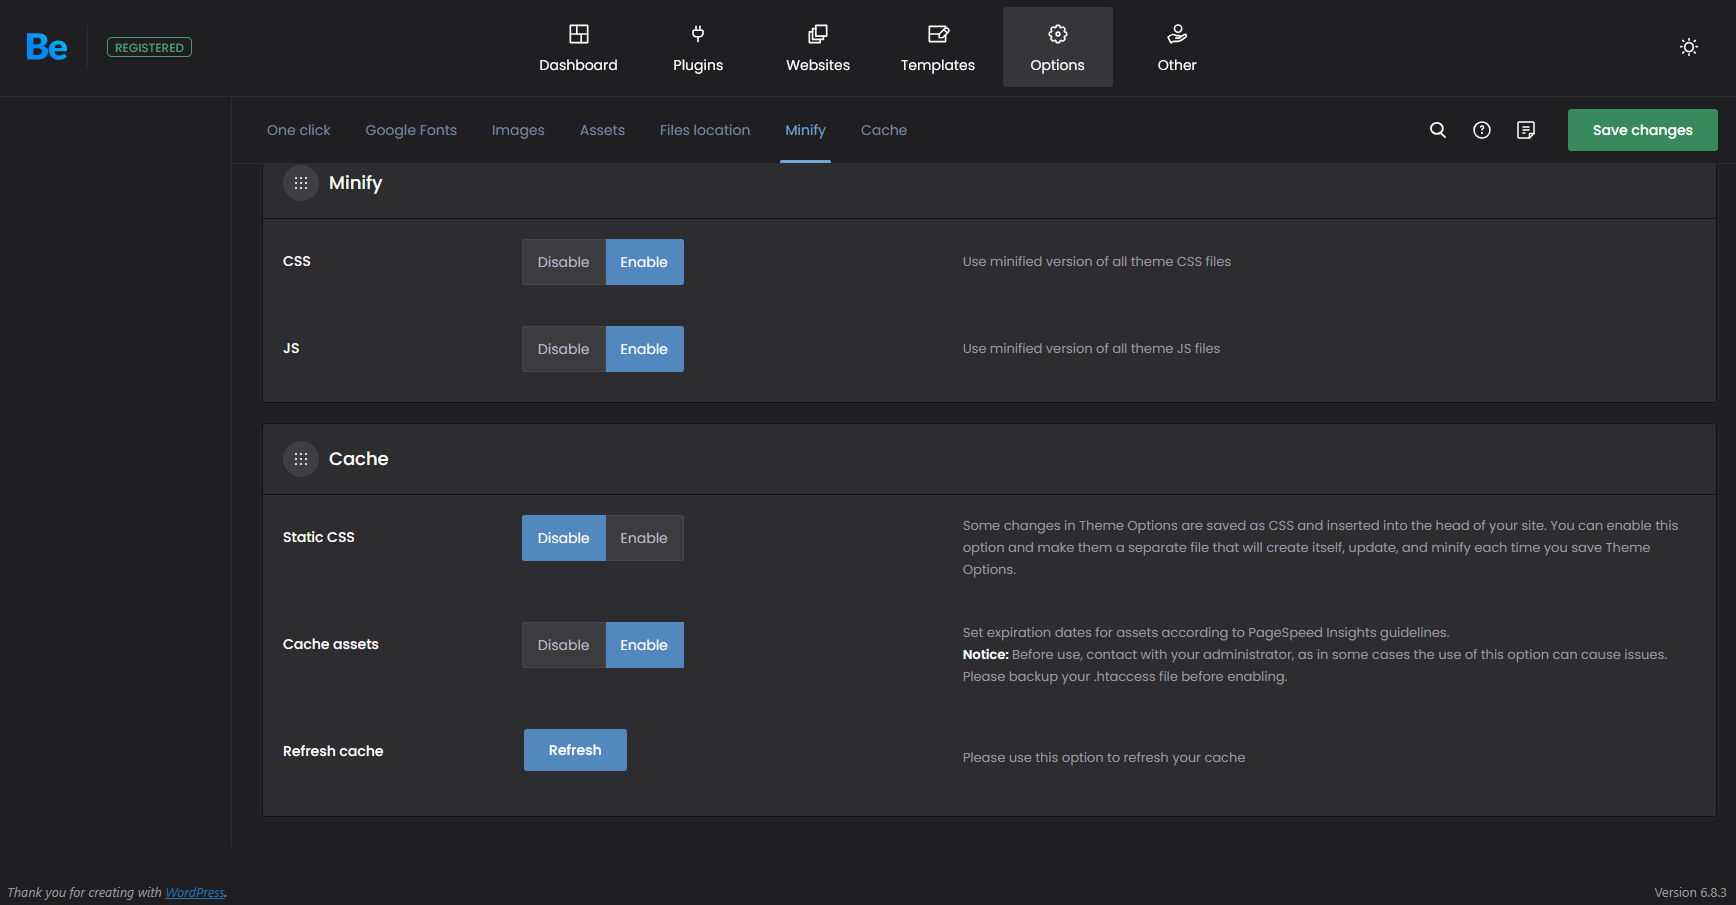Go to Websites section

[817, 47]
